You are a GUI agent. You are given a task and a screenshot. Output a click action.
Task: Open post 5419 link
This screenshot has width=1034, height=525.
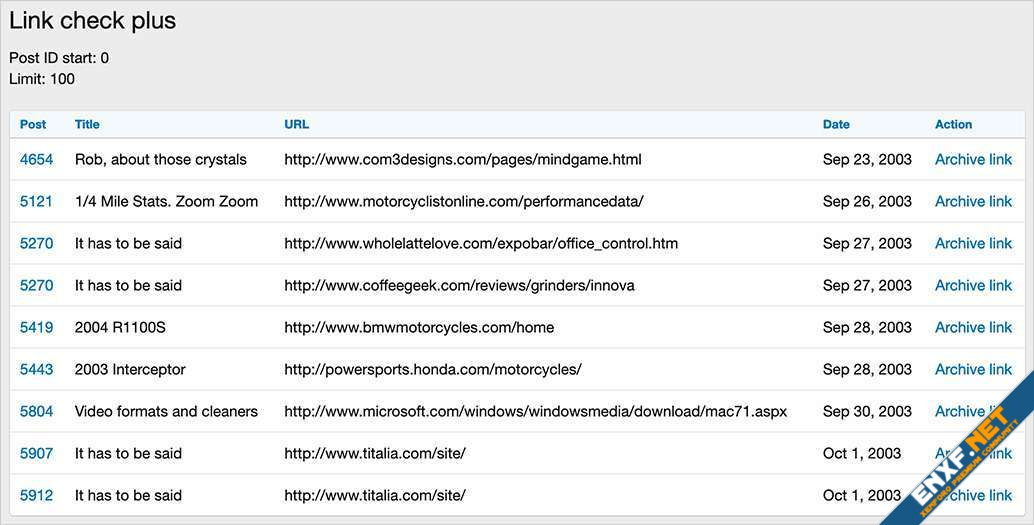click(x=36, y=327)
